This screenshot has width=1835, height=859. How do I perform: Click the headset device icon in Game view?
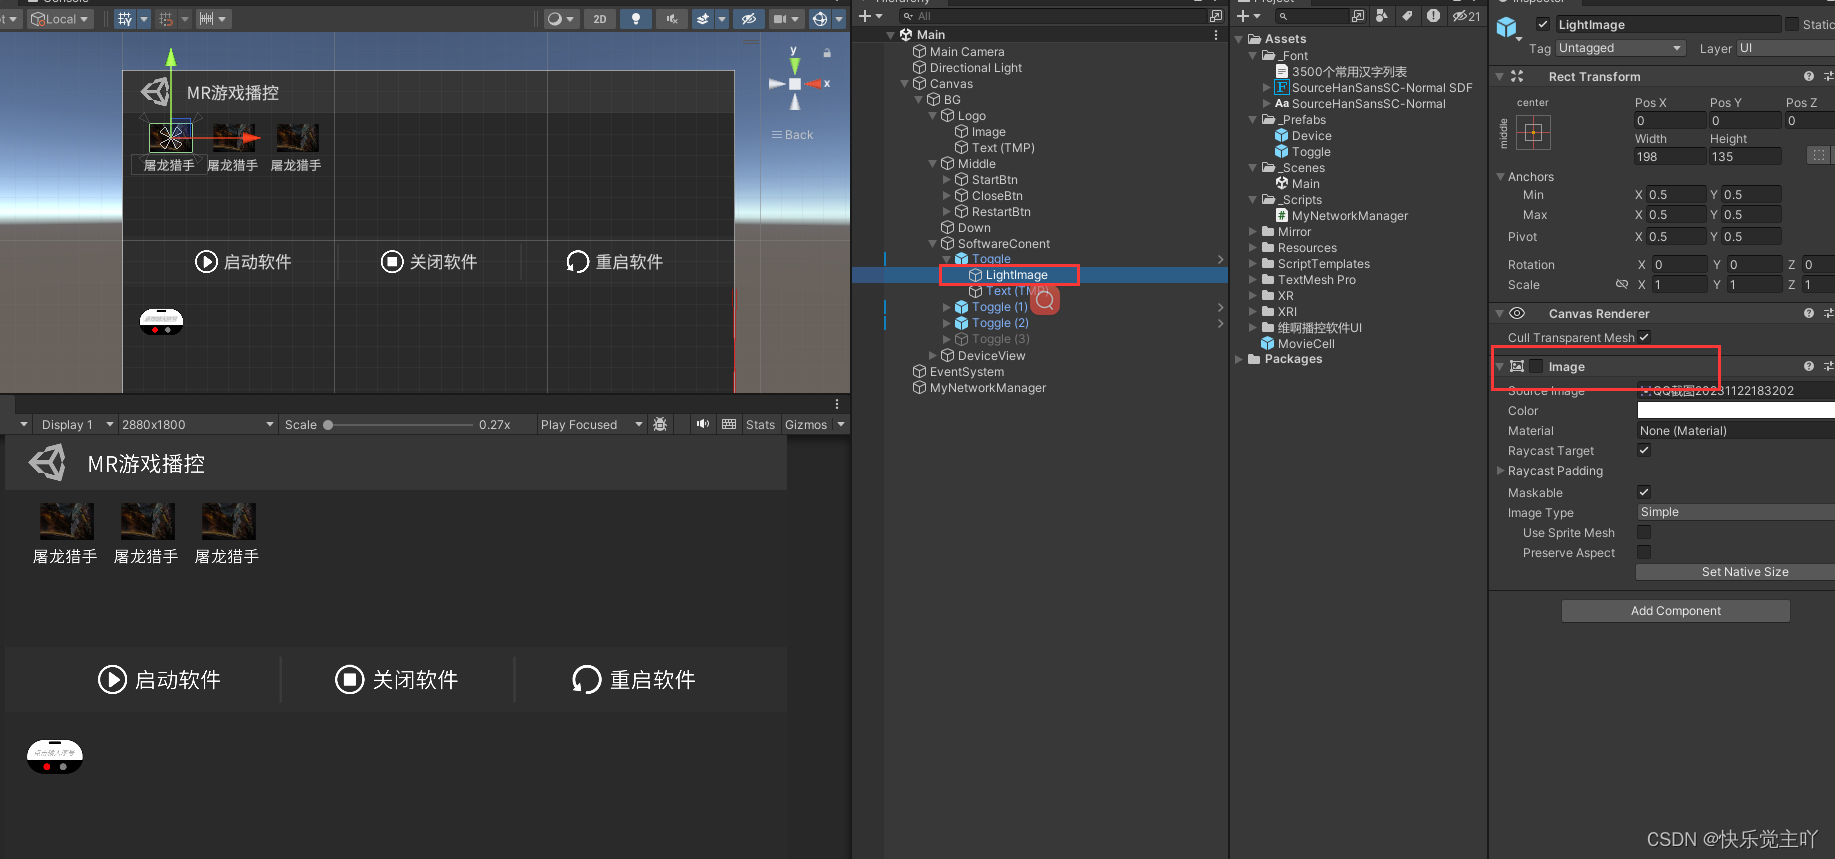click(x=55, y=756)
